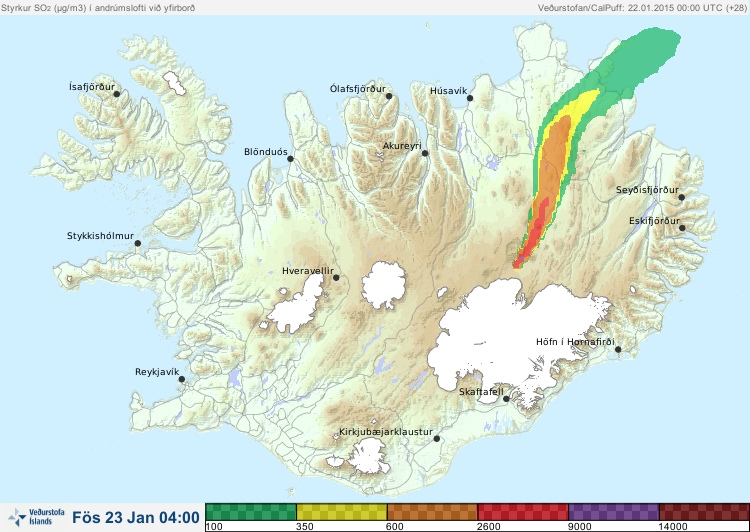Click the orange 600 legend swatch
The image size is (750, 532).
[432, 512]
